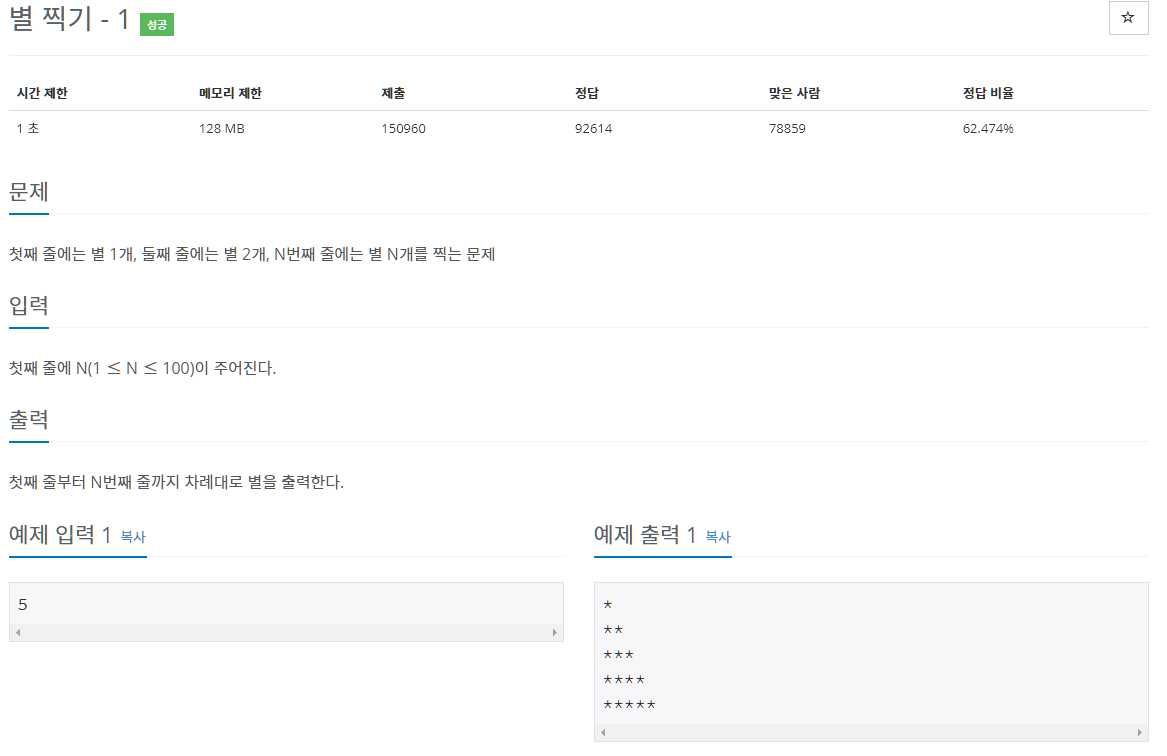Click the green 성공 badge

coord(156,25)
